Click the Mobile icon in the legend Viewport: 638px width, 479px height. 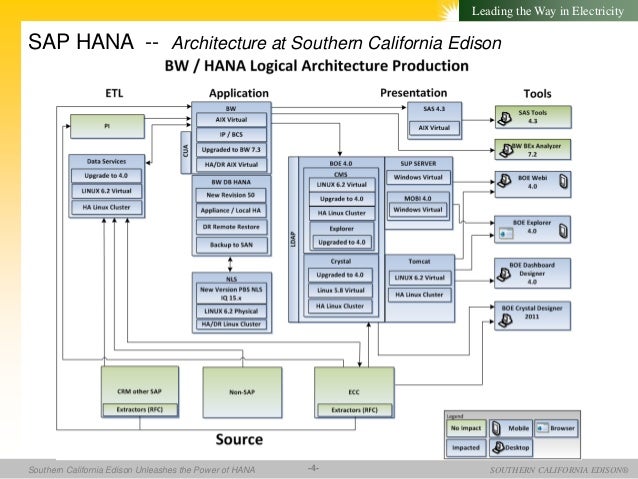(496, 428)
